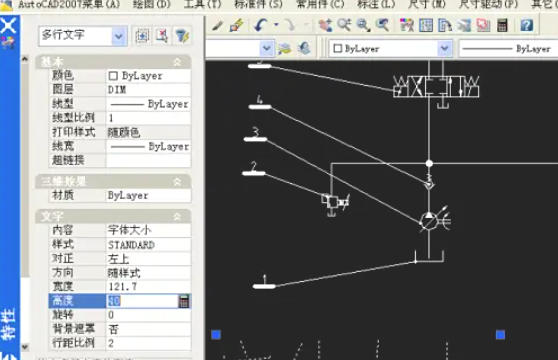Open the 尺寸(M) menu
This screenshot has width=558, height=360.
click(x=427, y=4)
